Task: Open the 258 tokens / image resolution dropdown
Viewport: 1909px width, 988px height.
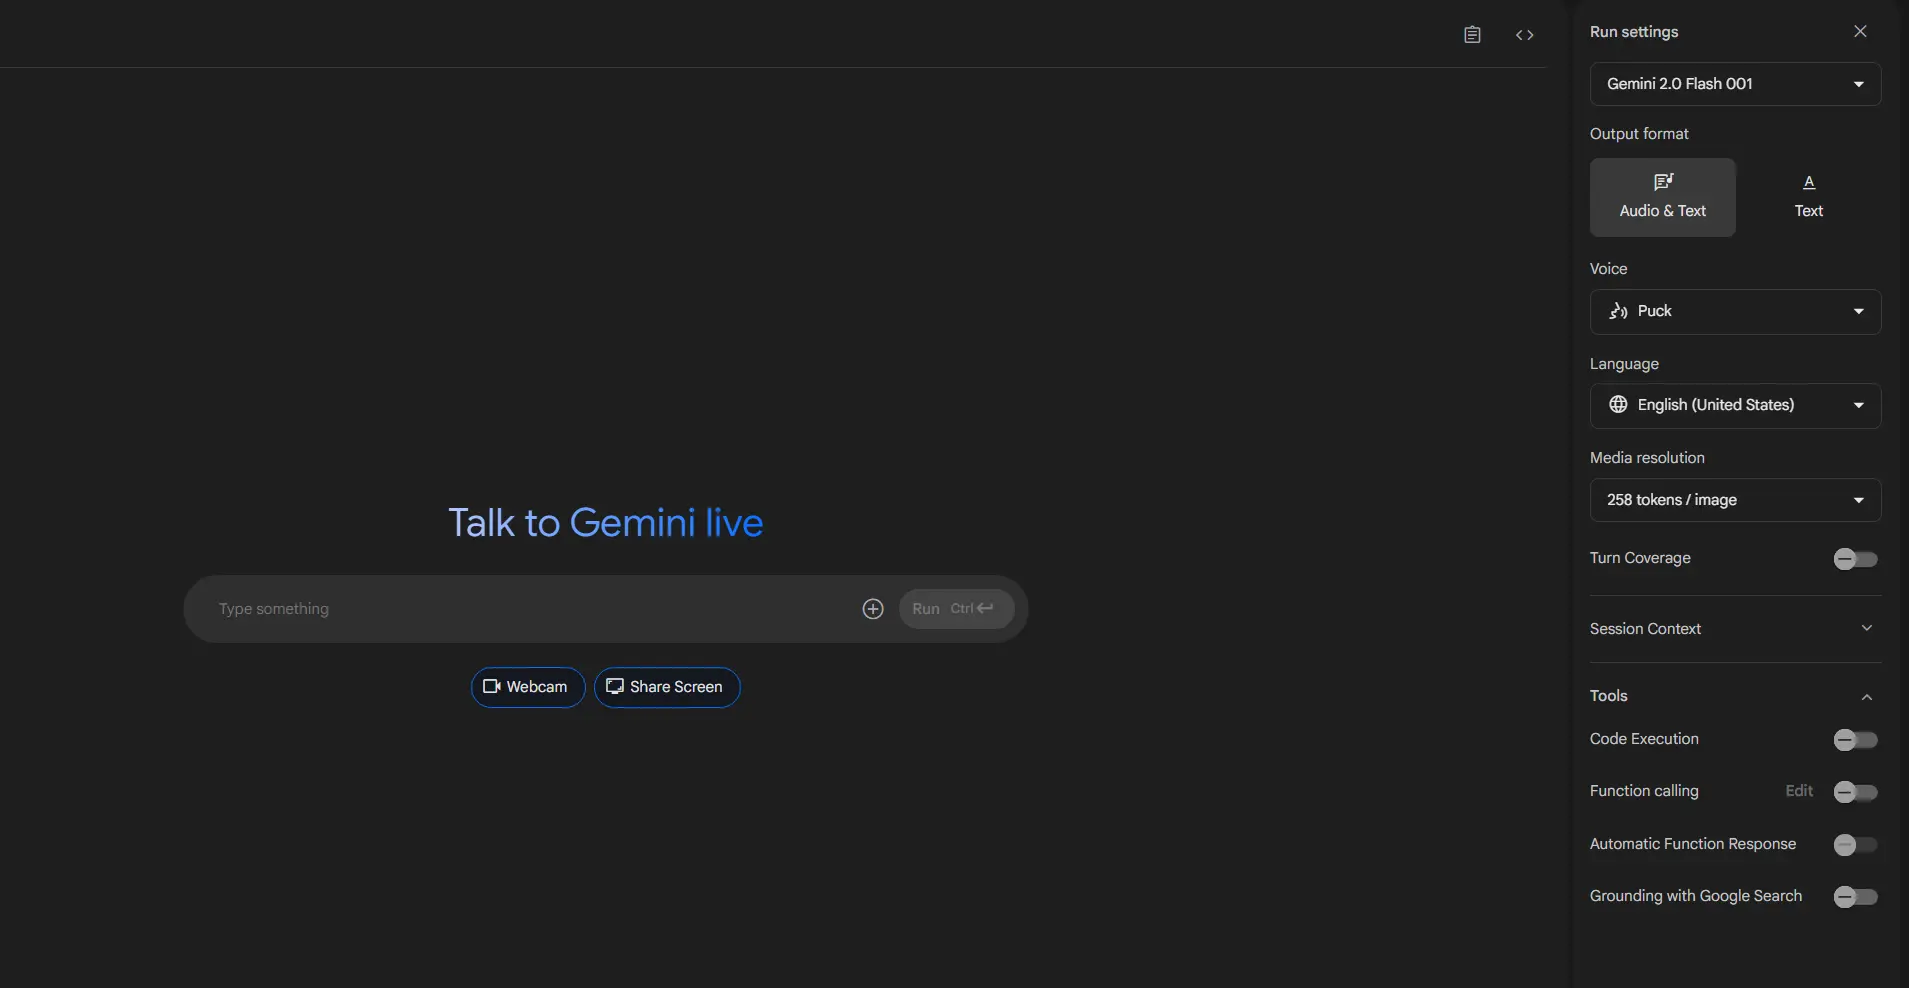Action: pos(1735,500)
